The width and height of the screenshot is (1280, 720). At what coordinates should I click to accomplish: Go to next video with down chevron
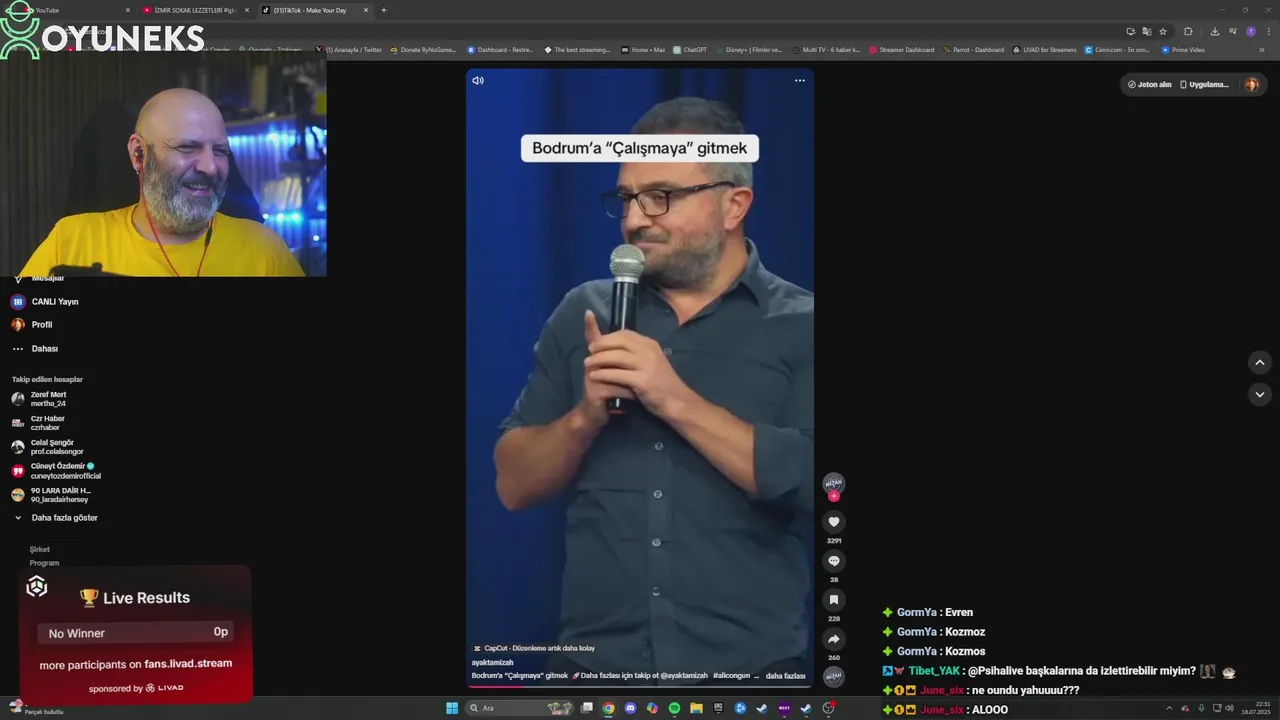click(1260, 395)
